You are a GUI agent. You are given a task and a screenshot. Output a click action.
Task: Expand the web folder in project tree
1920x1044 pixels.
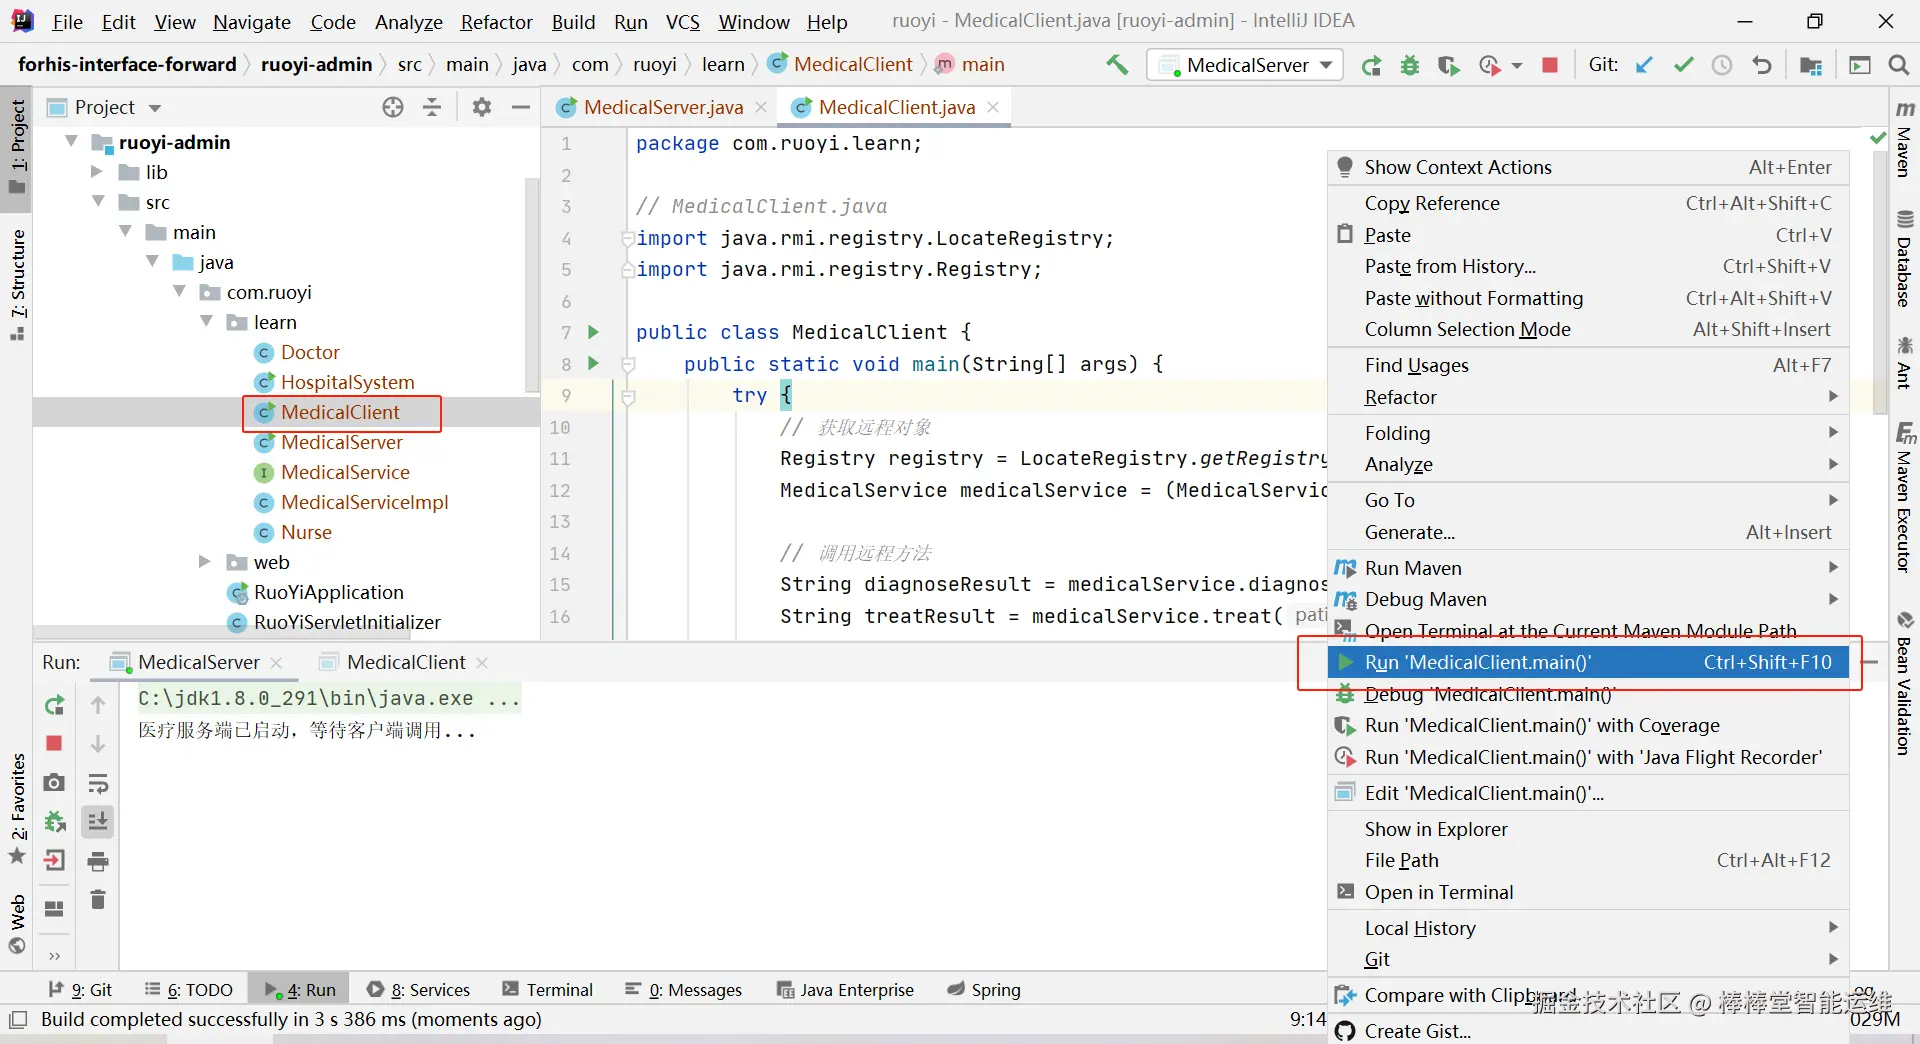[205, 562]
